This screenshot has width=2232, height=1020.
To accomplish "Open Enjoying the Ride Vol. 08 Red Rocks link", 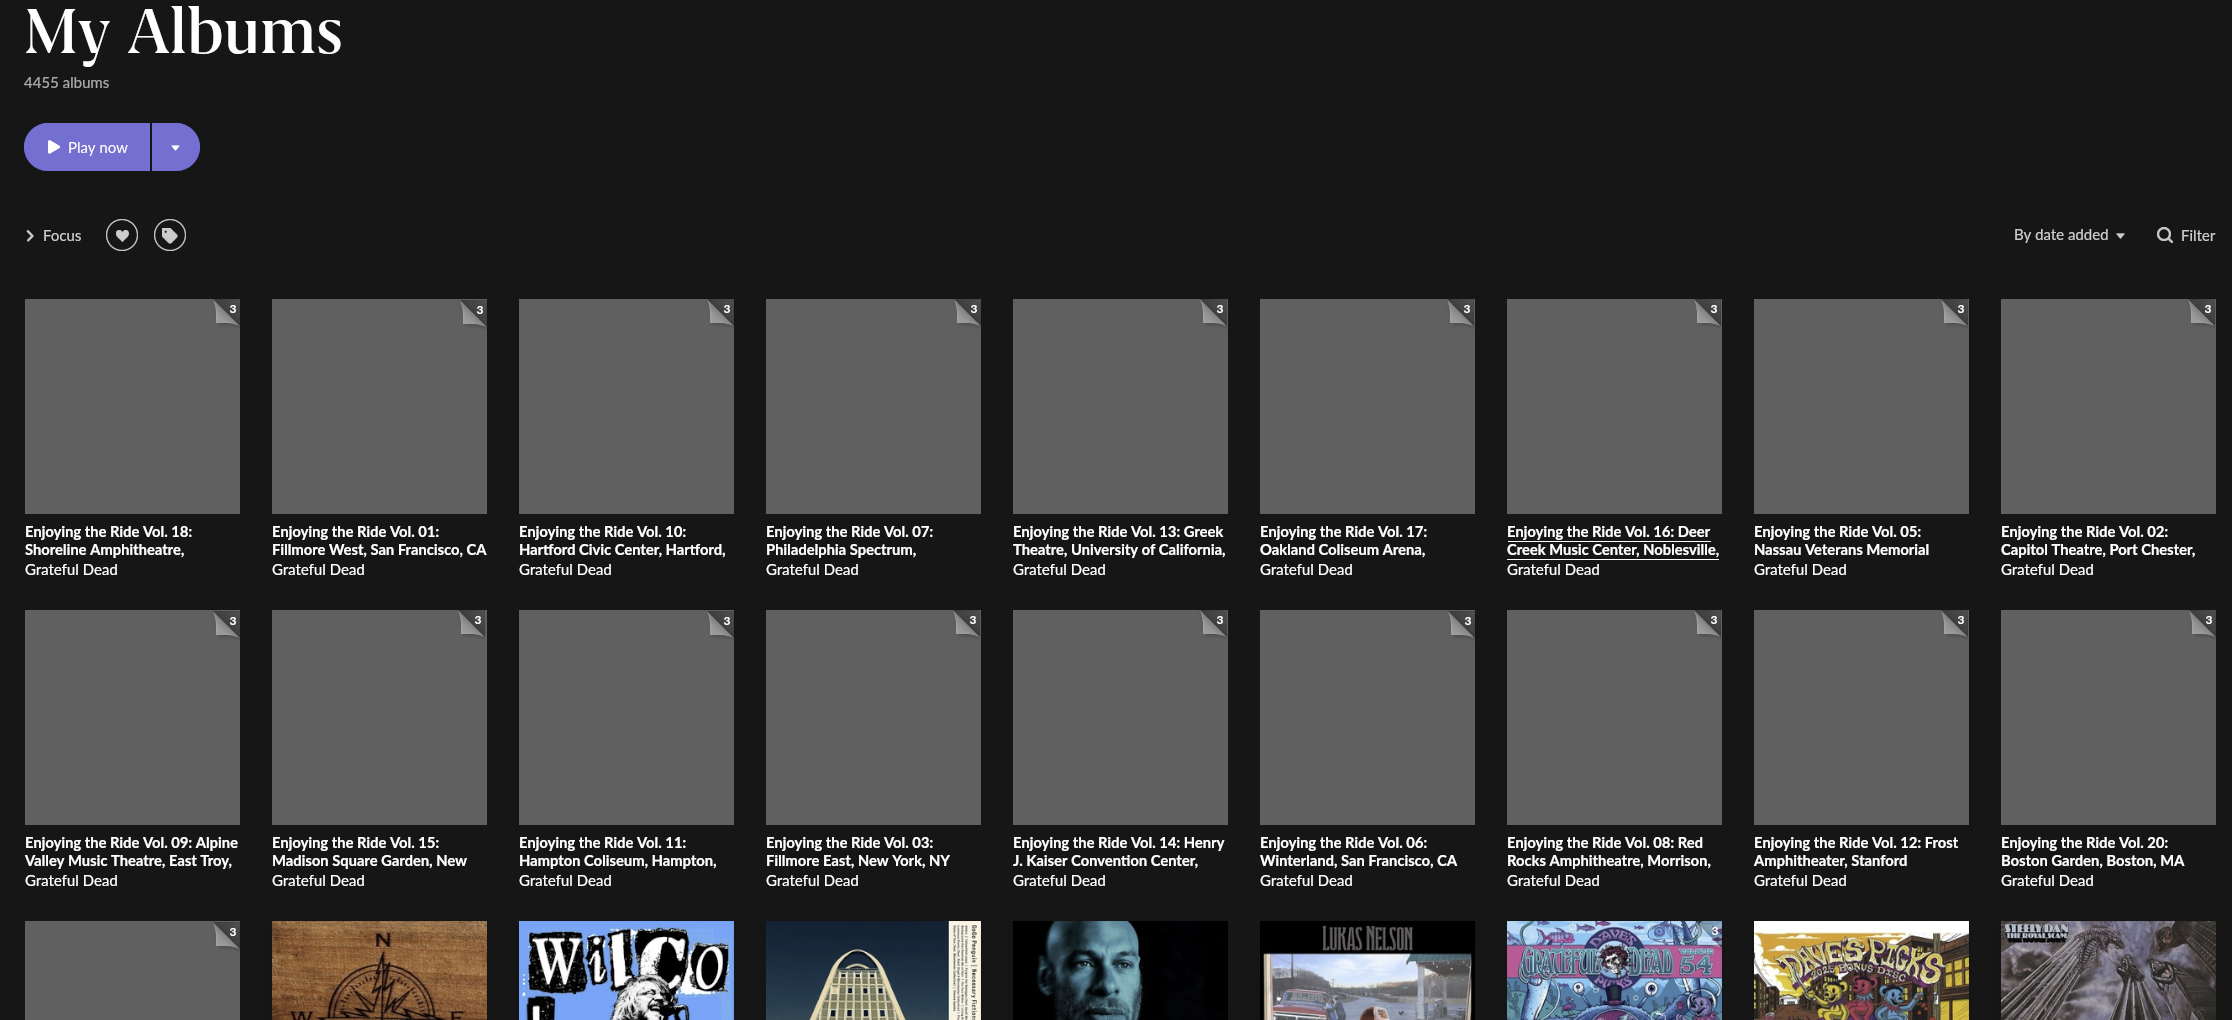I will point(1609,852).
